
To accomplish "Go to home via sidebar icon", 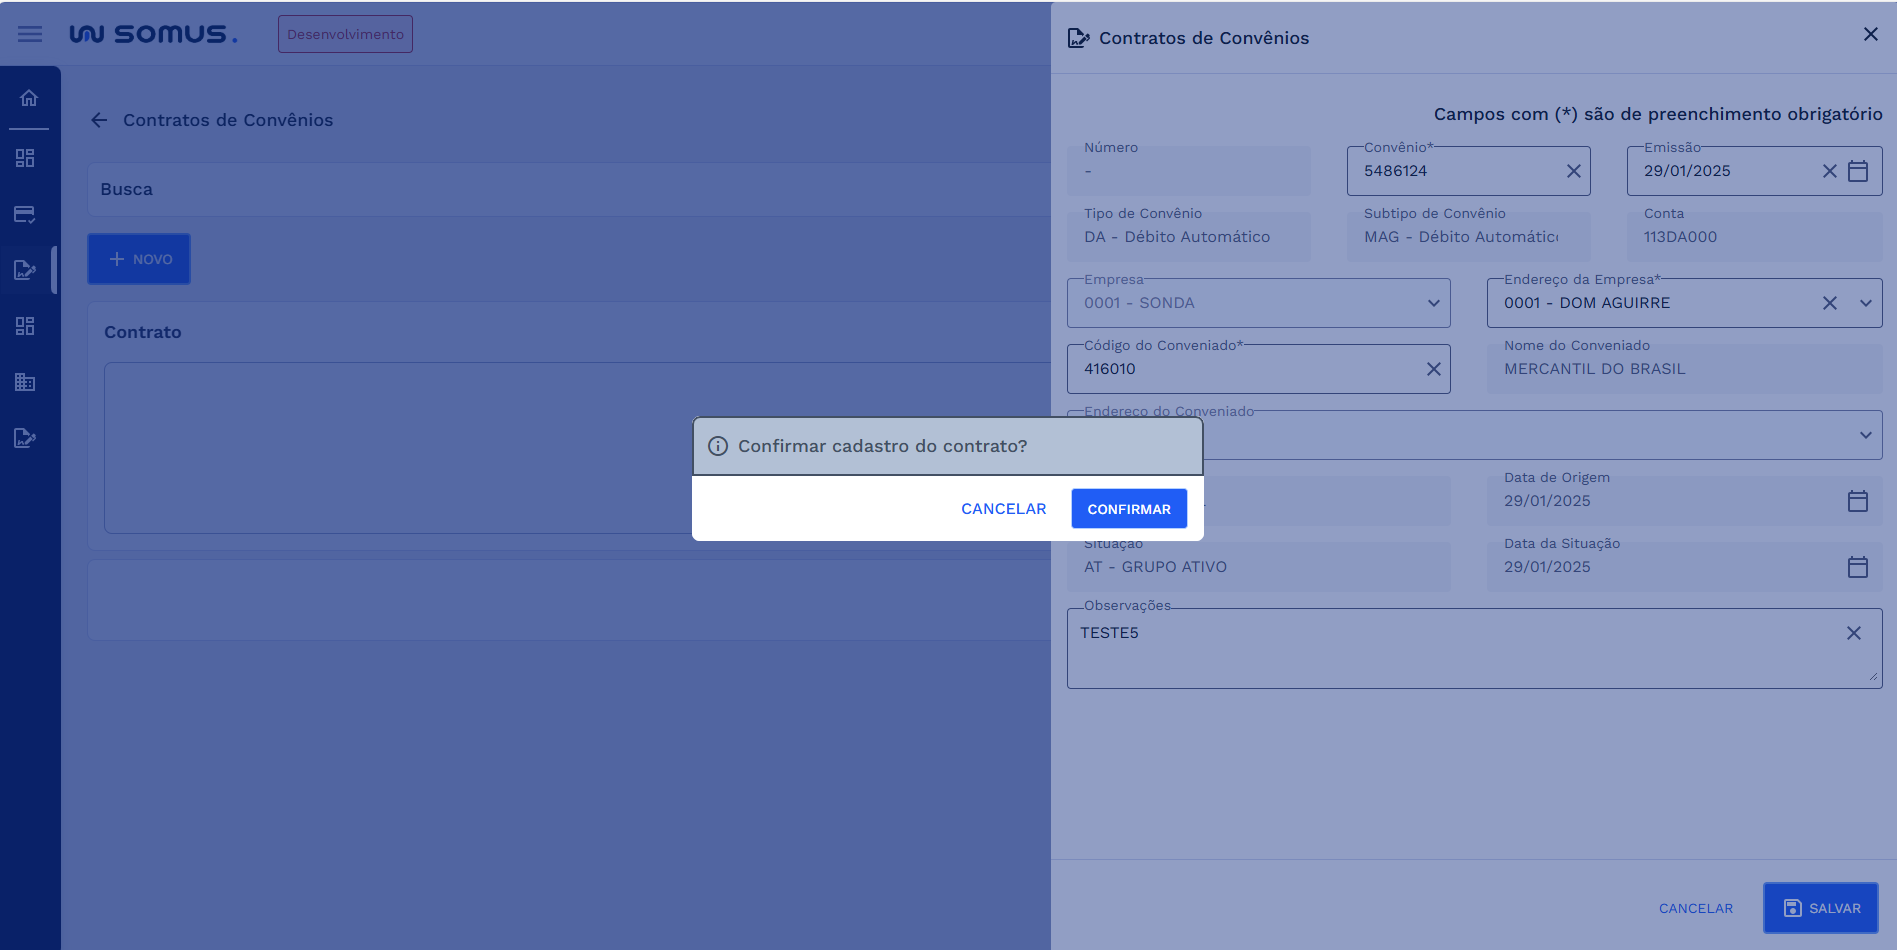I will coord(29,98).
